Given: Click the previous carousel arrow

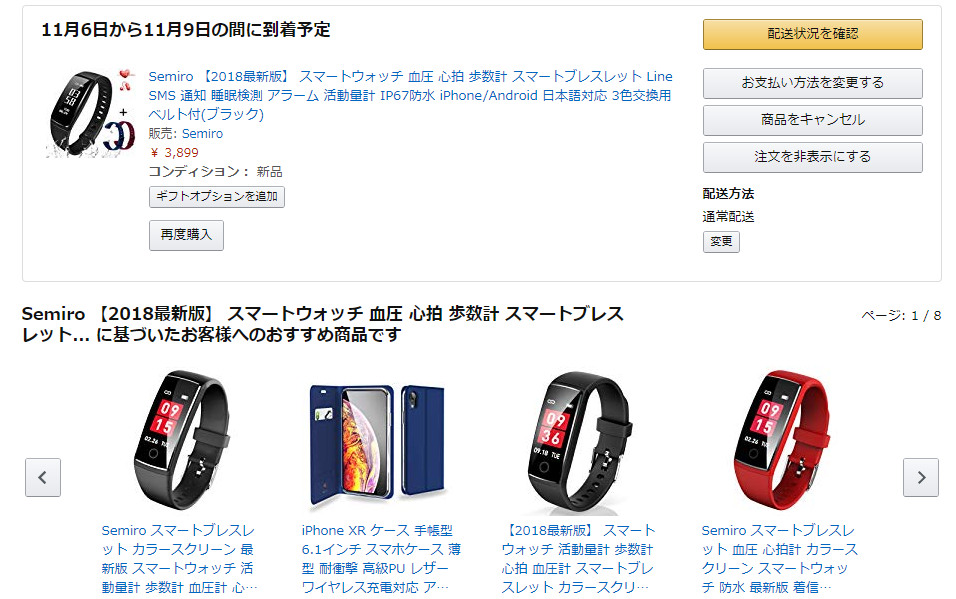Looking at the screenshot, I should [x=43, y=477].
